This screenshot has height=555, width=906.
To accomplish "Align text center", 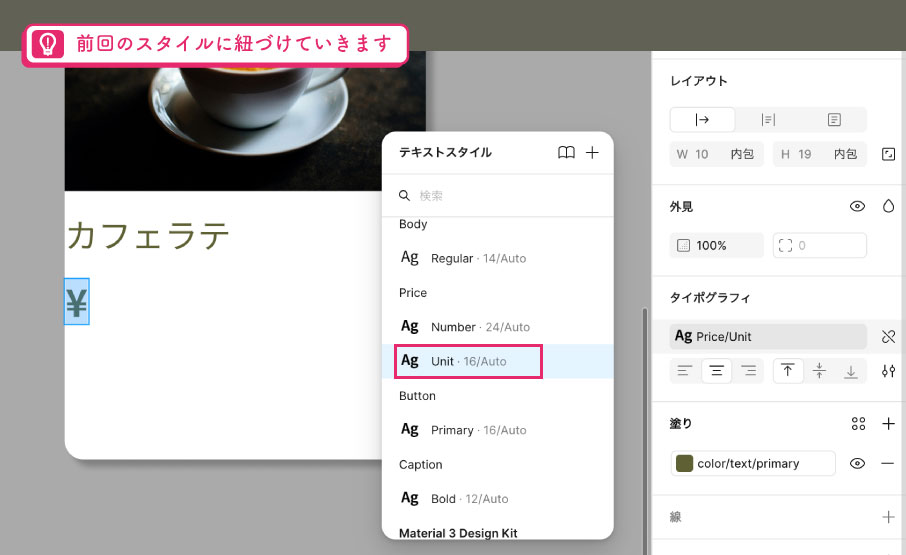I will click(x=716, y=371).
